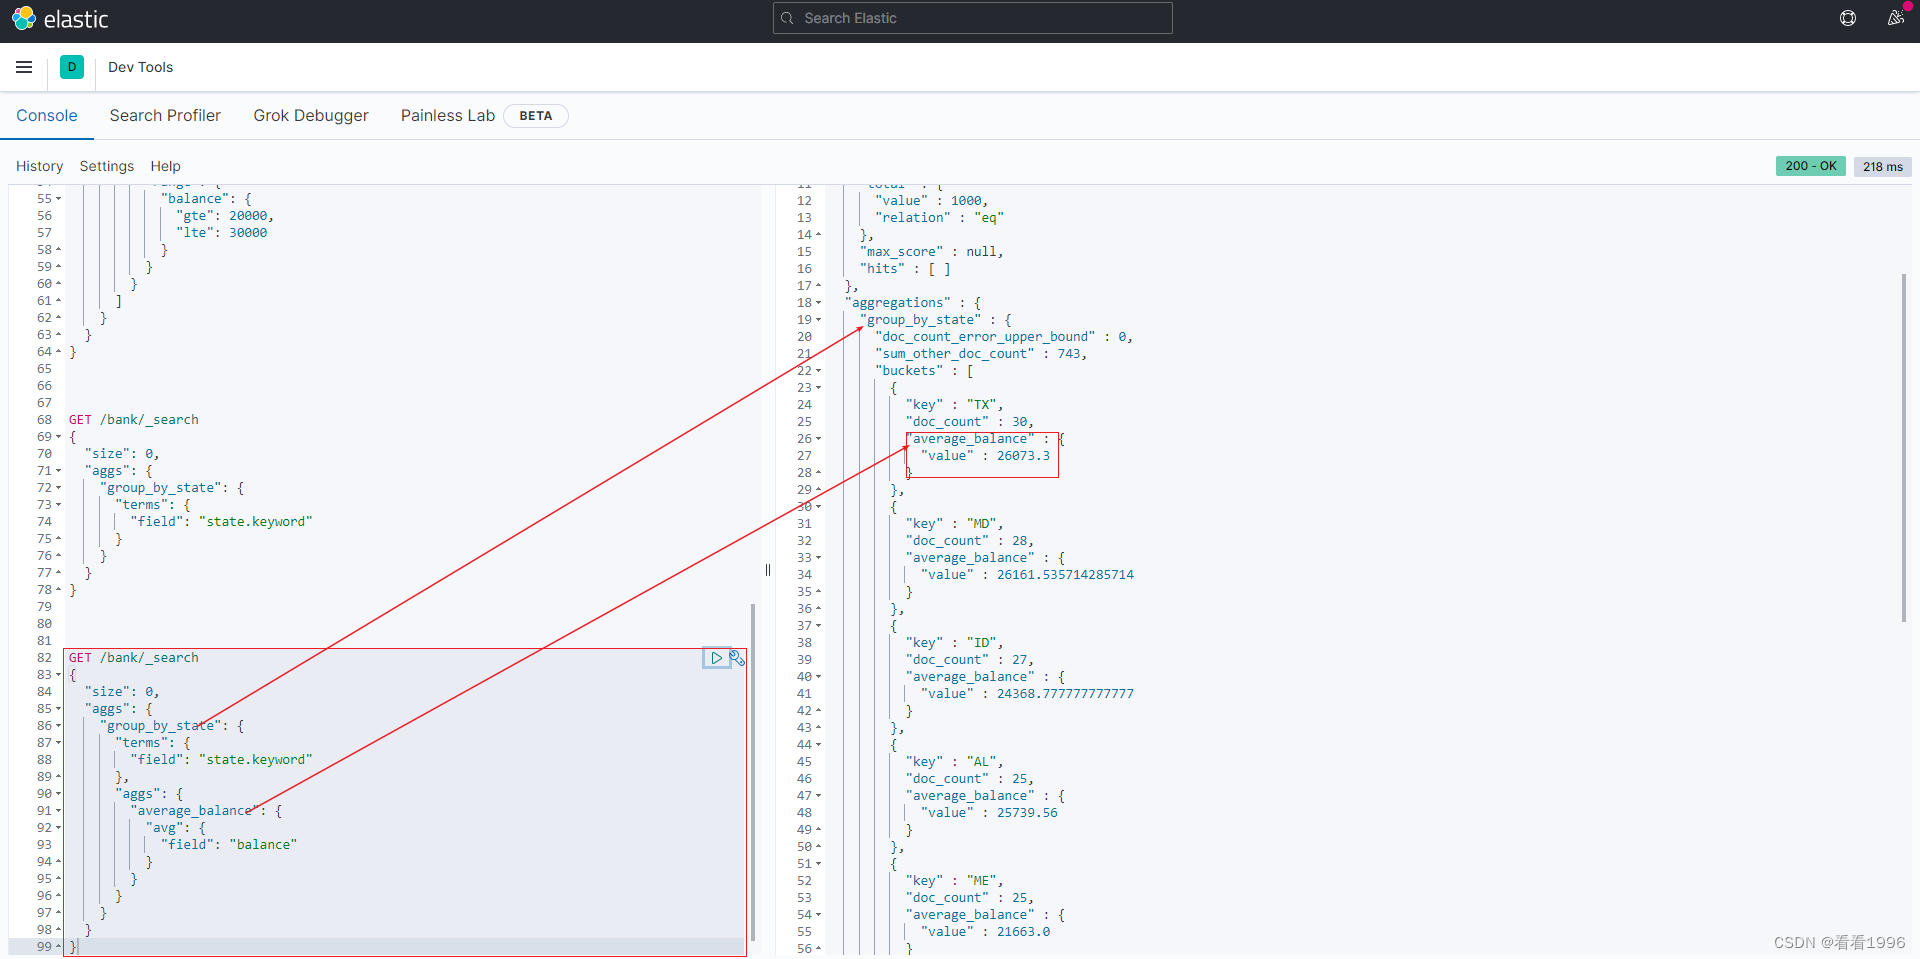Switch to the Grok Debugger tab
This screenshot has height=959, width=1920.
311,115
